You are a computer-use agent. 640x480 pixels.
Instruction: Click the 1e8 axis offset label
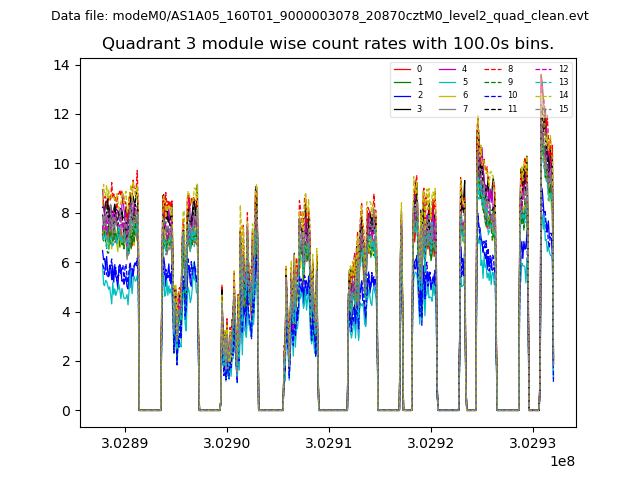coord(561,461)
